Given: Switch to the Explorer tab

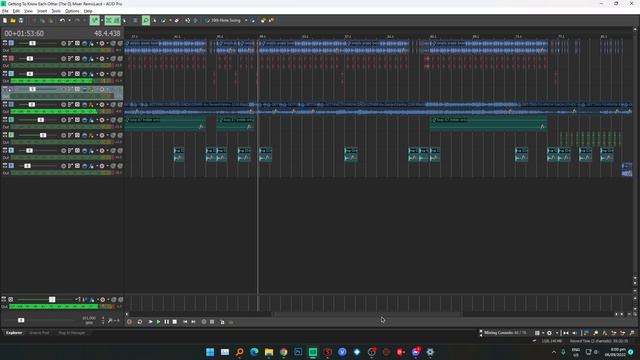Looking at the screenshot, I should (x=14, y=333).
